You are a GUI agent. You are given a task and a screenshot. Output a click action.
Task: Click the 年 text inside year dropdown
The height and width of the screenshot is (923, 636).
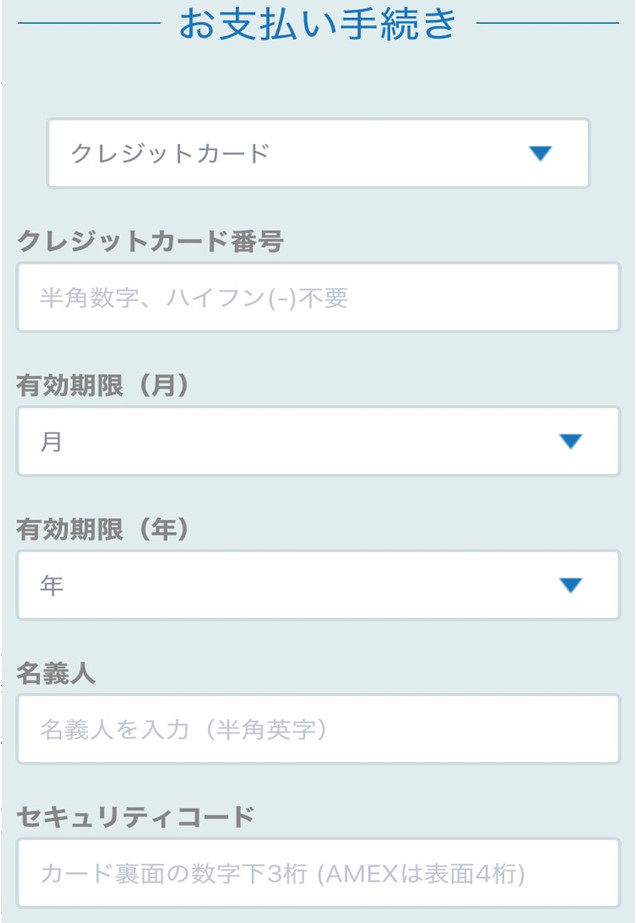51,586
